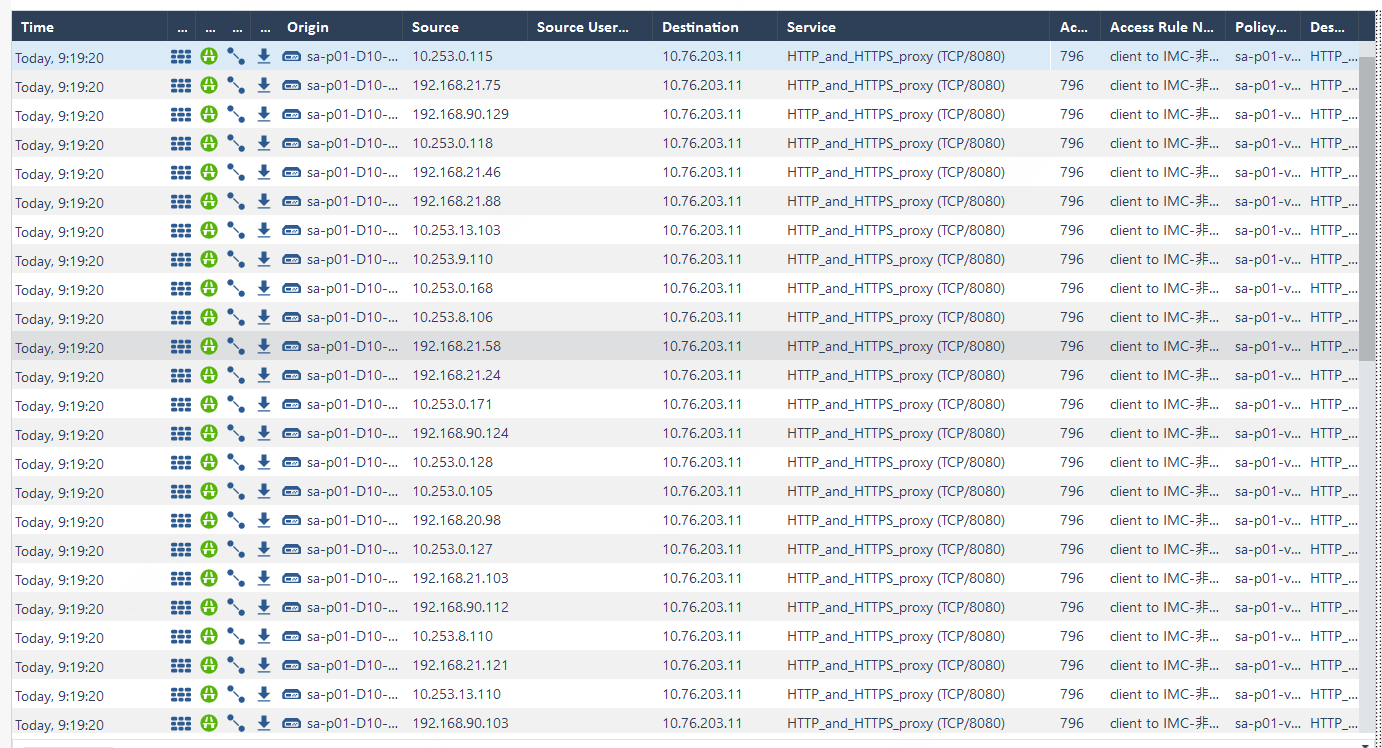Sort logs by the Time column header
This screenshot has width=1382, height=748.
(x=38, y=27)
